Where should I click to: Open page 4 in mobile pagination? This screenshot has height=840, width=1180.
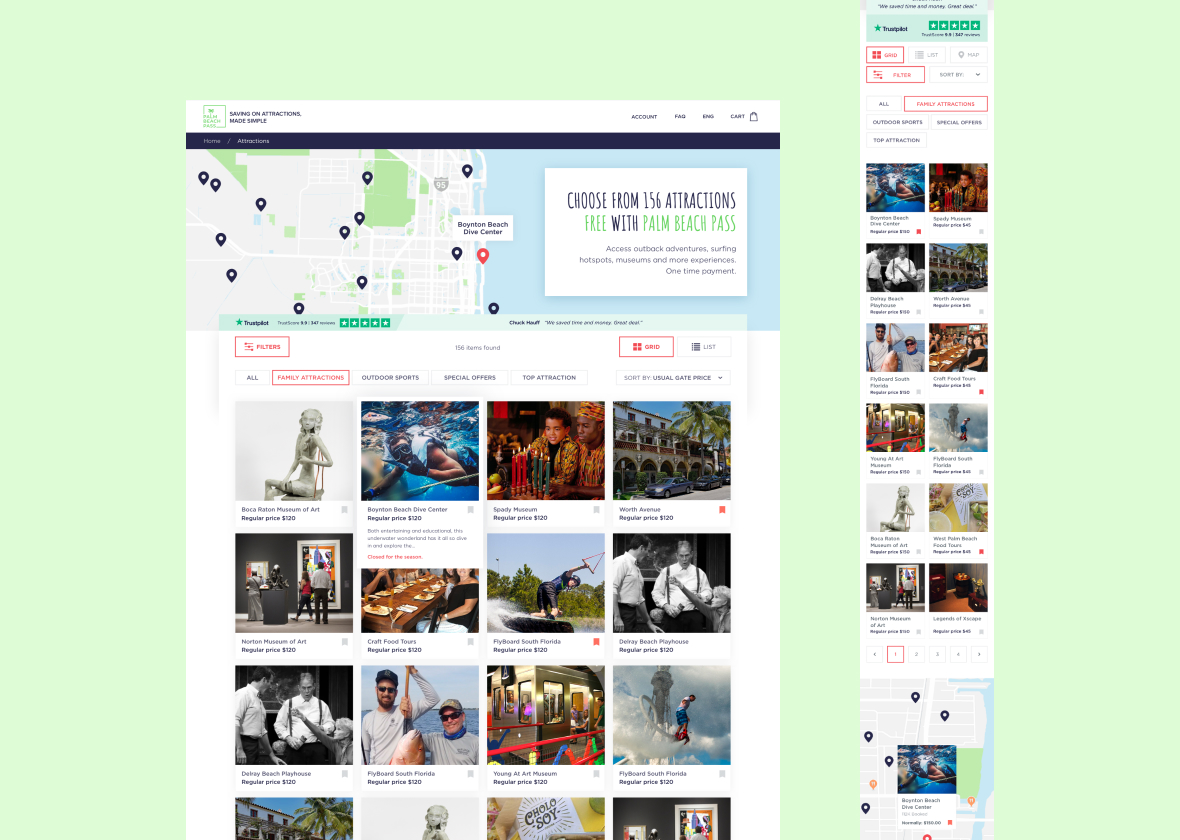coord(958,654)
